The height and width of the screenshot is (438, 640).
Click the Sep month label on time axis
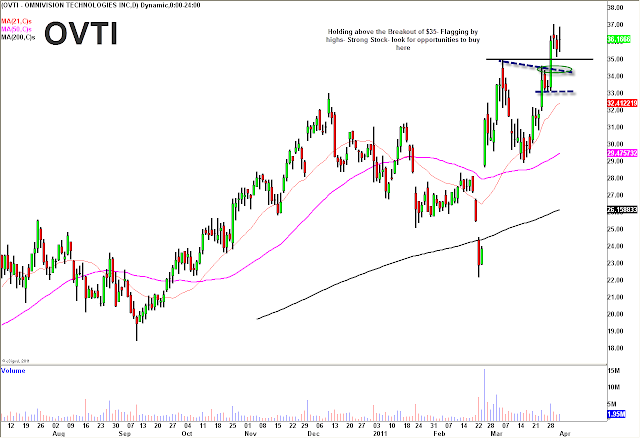coord(124,434)
